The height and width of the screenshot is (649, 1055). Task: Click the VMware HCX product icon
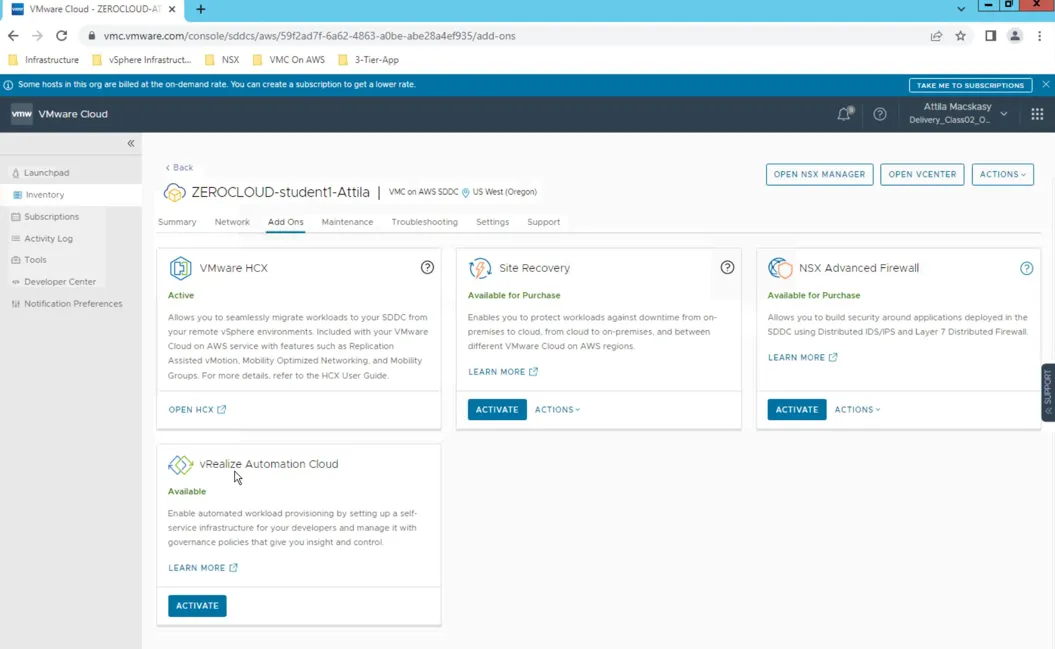180,268
